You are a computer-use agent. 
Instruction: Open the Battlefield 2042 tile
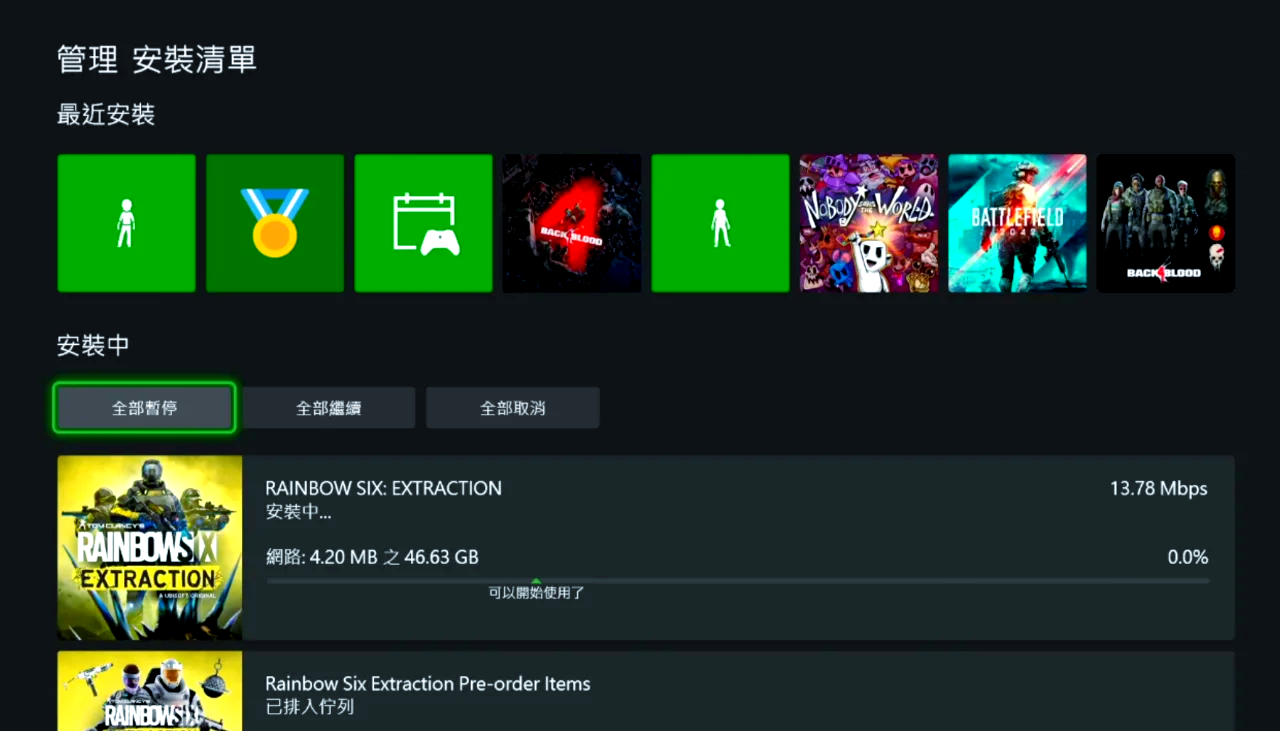[x=1017, y=223]
